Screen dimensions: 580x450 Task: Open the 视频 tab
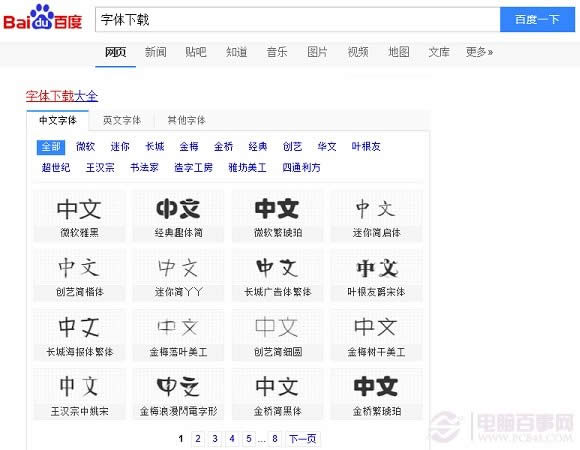click(358, 52)
